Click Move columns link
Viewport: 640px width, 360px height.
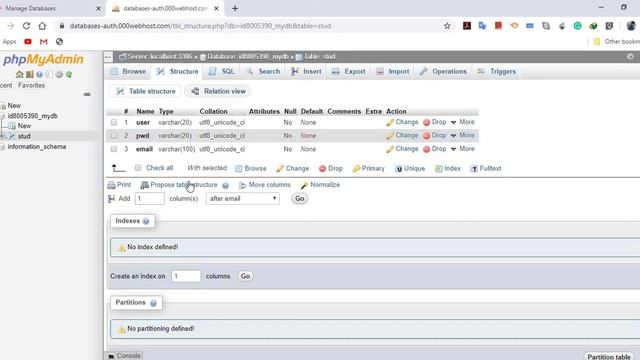click(265, 185)
